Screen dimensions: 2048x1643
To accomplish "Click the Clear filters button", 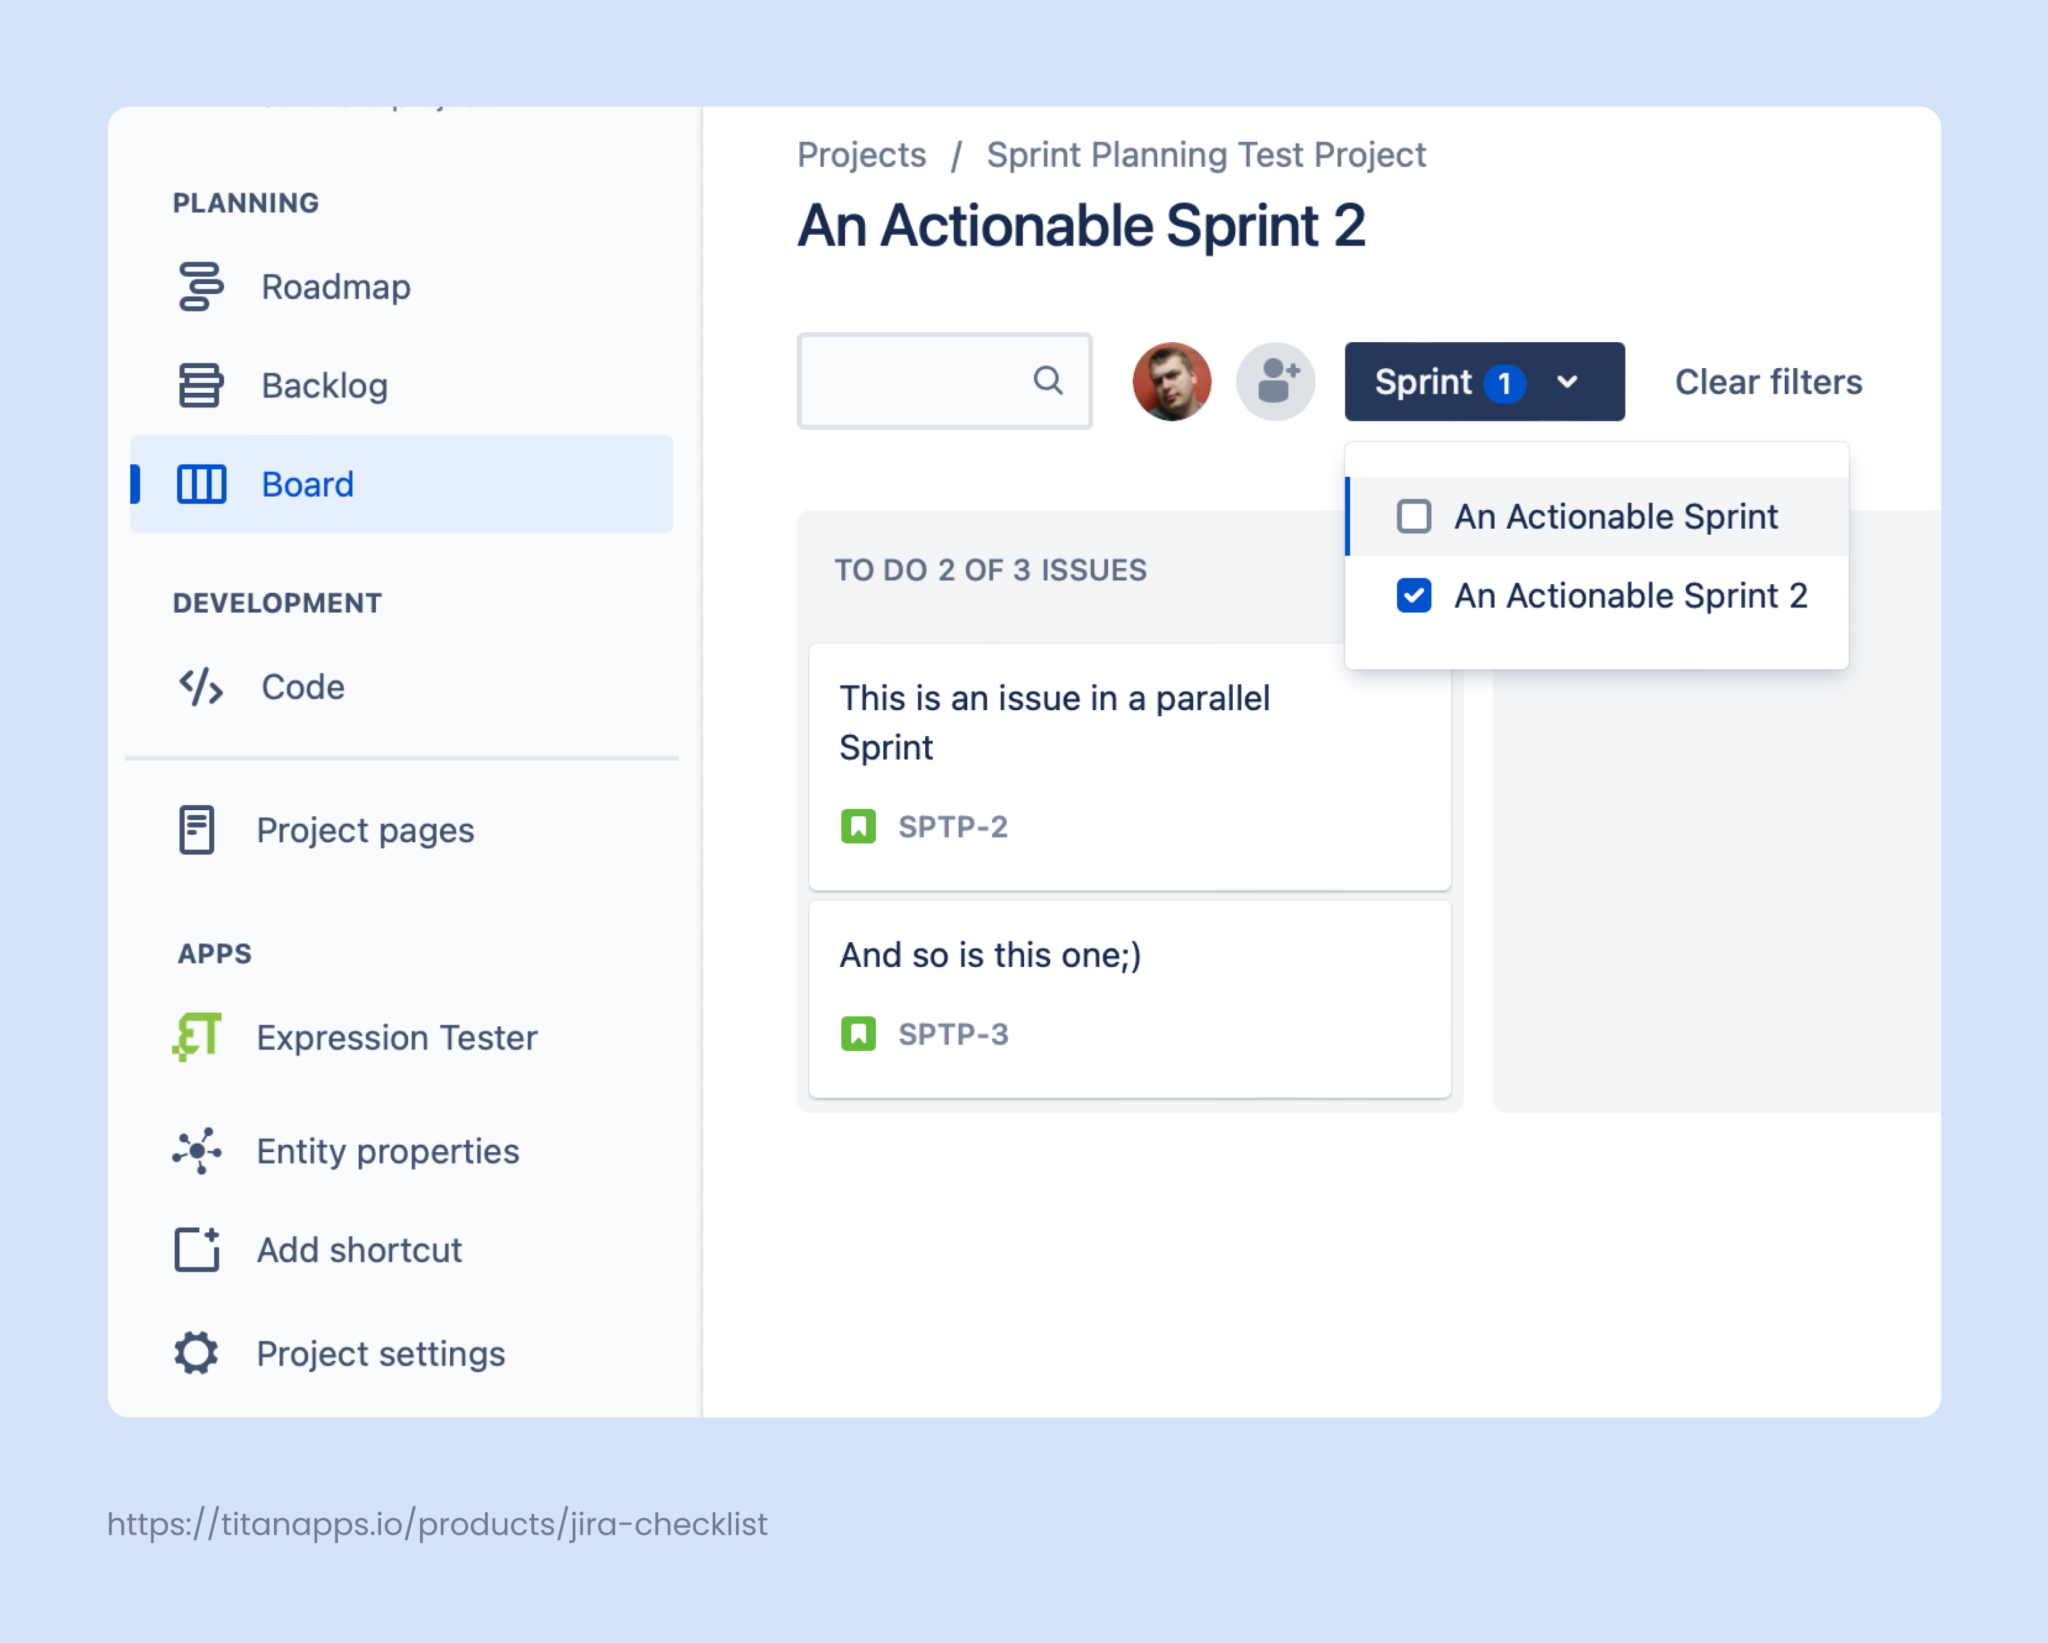I will (x=1767, y=381).
